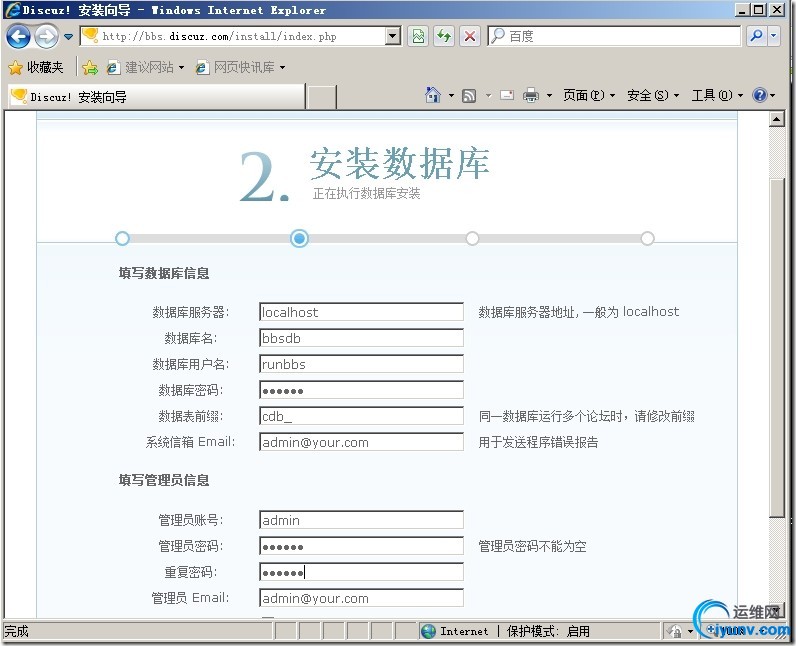Expand the Print options dropdown arrow
Viewport: 796px width, 646px height.
pos(549,95)
